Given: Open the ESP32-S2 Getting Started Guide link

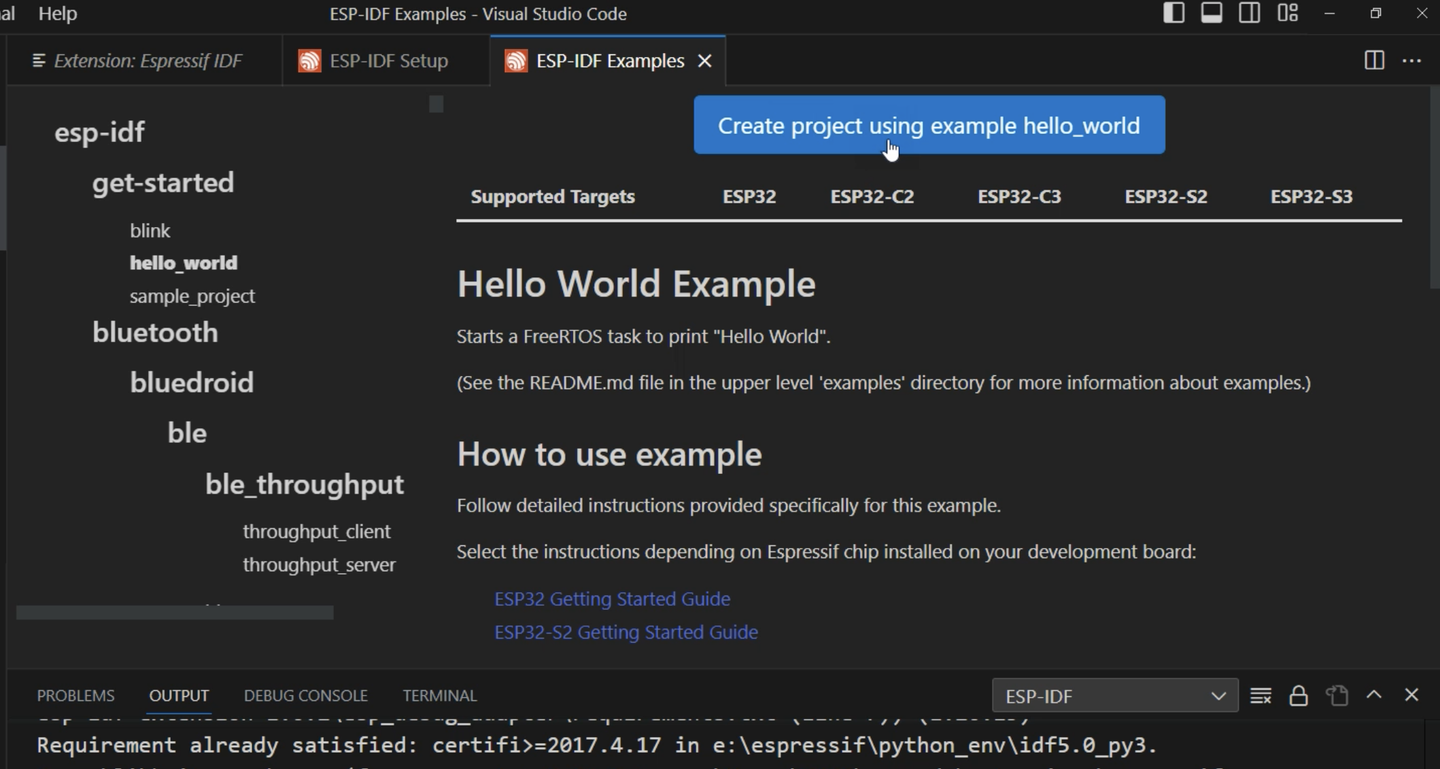Looking at the screenshot, I should 626,632.
